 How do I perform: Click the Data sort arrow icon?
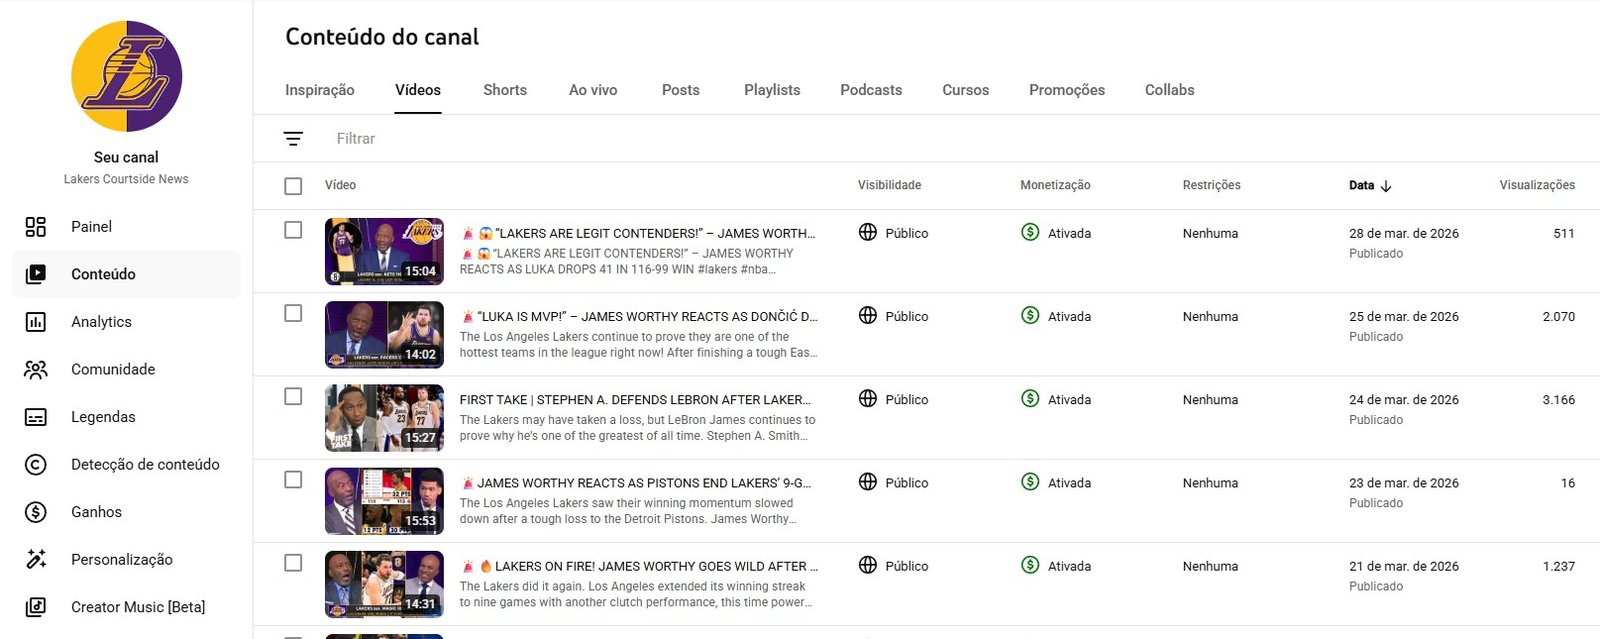[x=1386, y=186]
